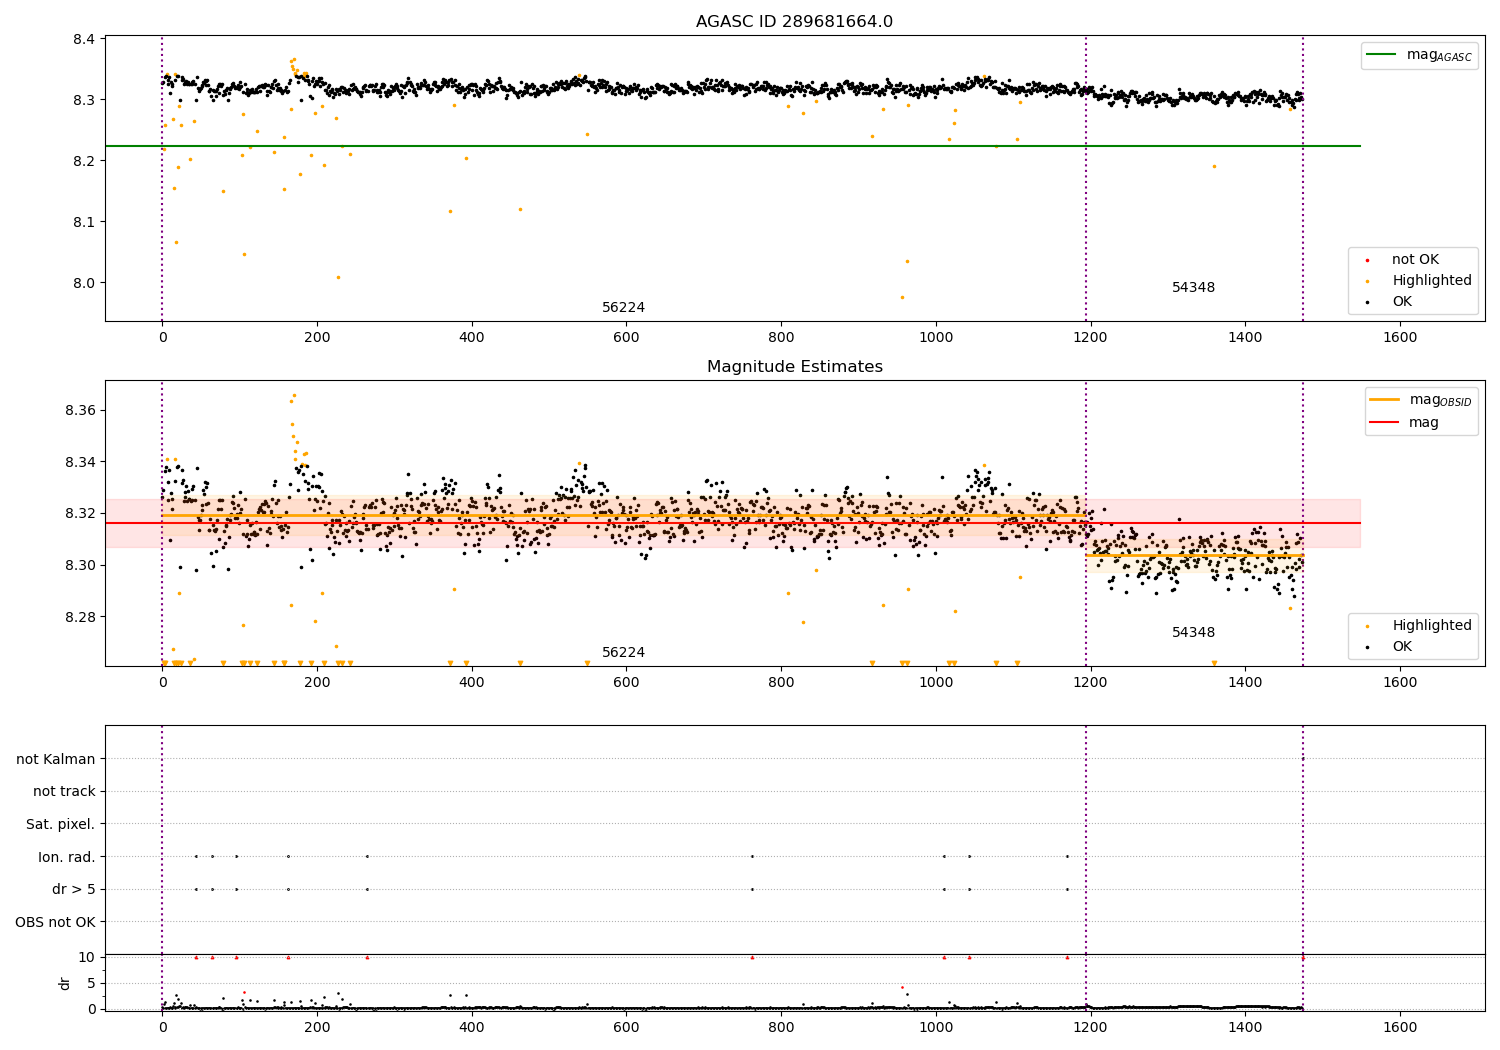
Task: Select the 'not Kalman' axis label
Action: coord(56,760)
